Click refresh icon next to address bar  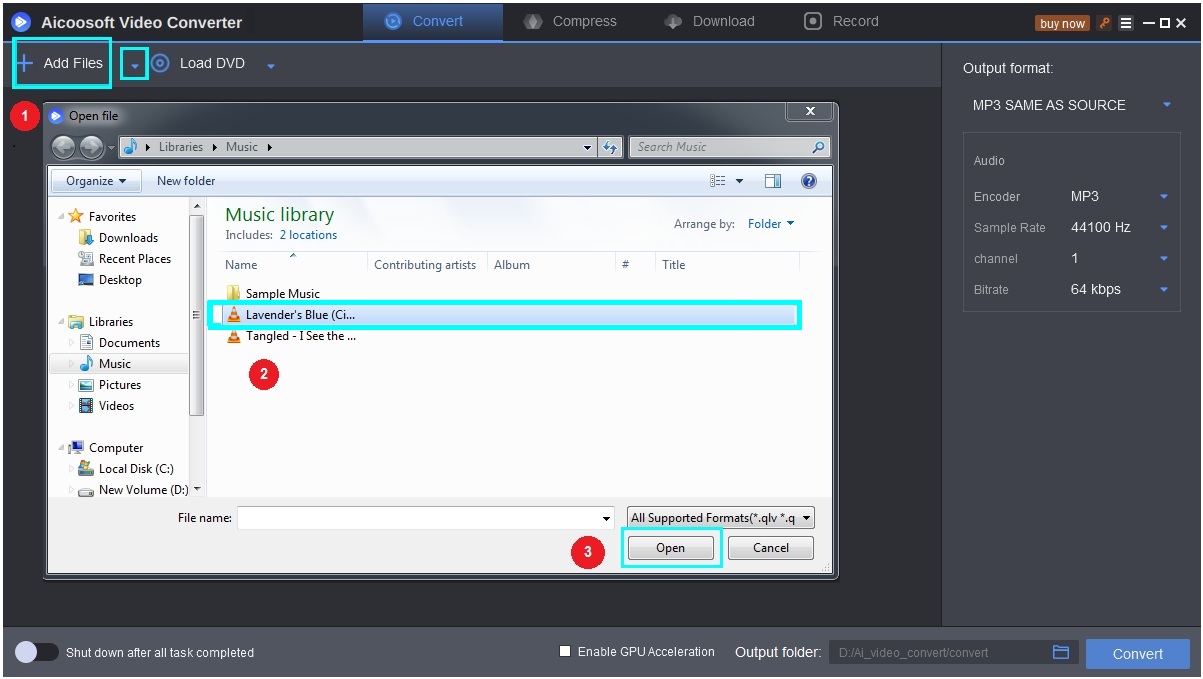[x=611, y=147]
